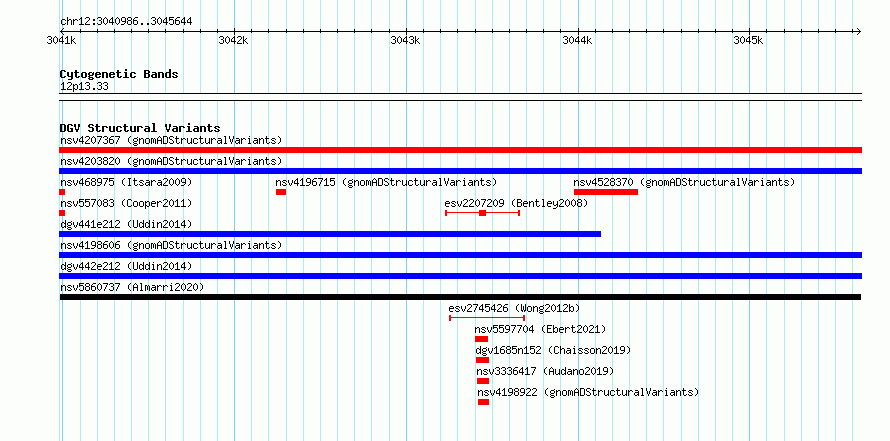Click the 3041k ruler tick label
890x441 pixels.
(62, 40)
